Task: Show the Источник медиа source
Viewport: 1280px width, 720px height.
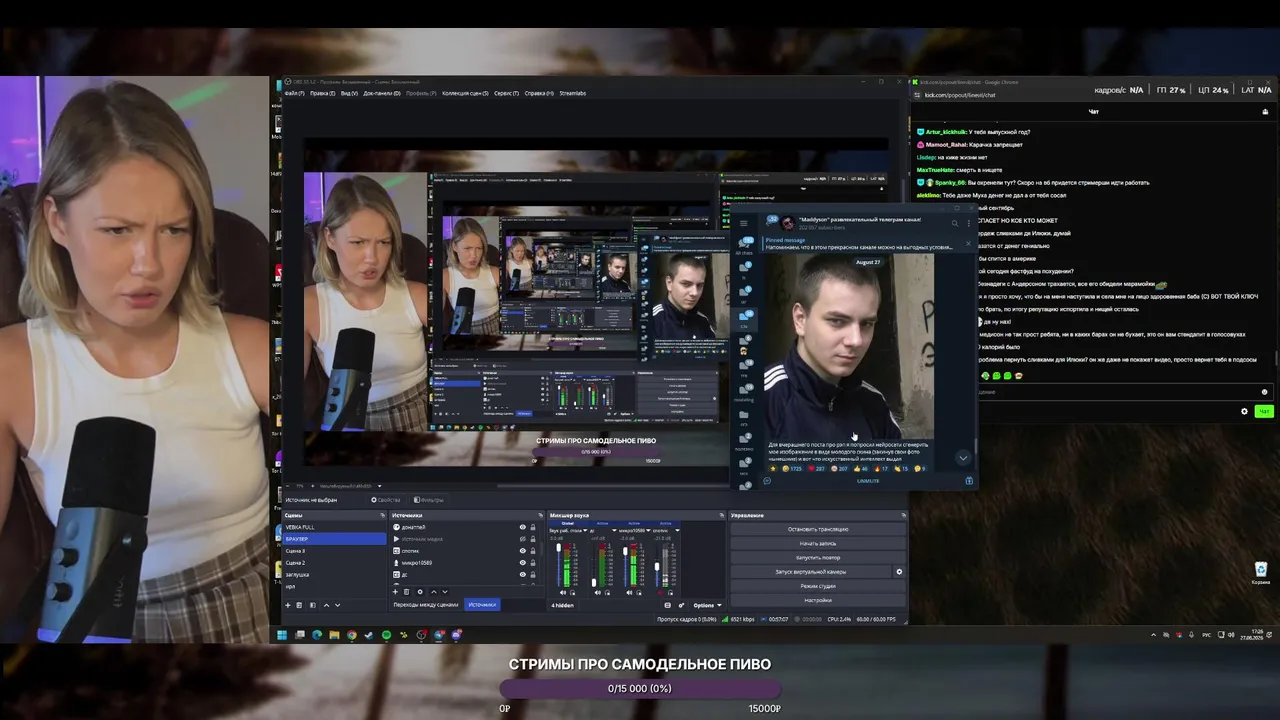Action: (522, 539)
